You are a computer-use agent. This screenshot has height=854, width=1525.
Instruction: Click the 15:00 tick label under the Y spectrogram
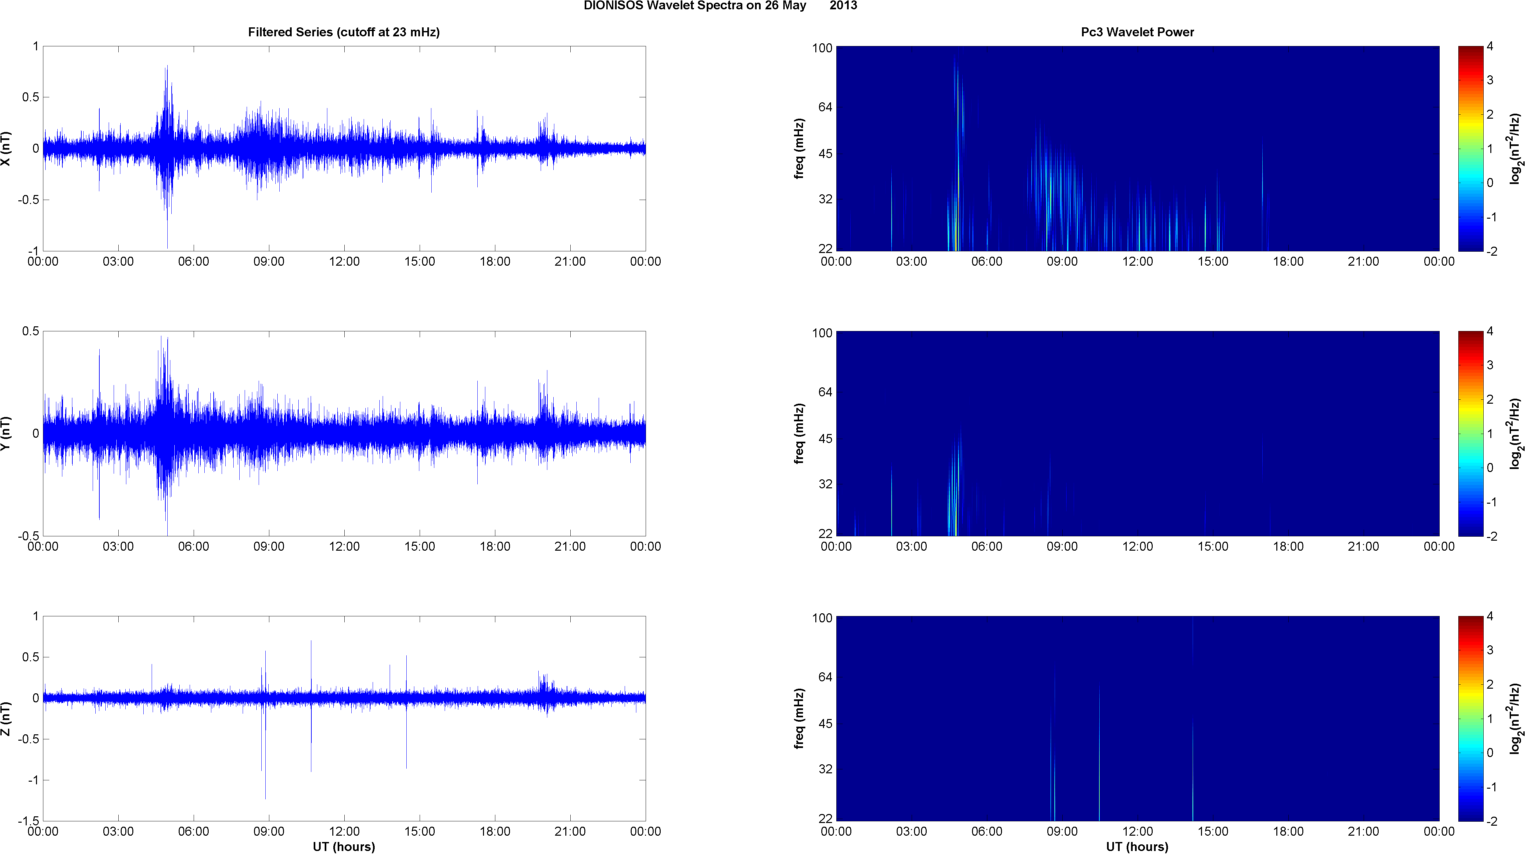pyautogui.click(x=1213, y=547)
